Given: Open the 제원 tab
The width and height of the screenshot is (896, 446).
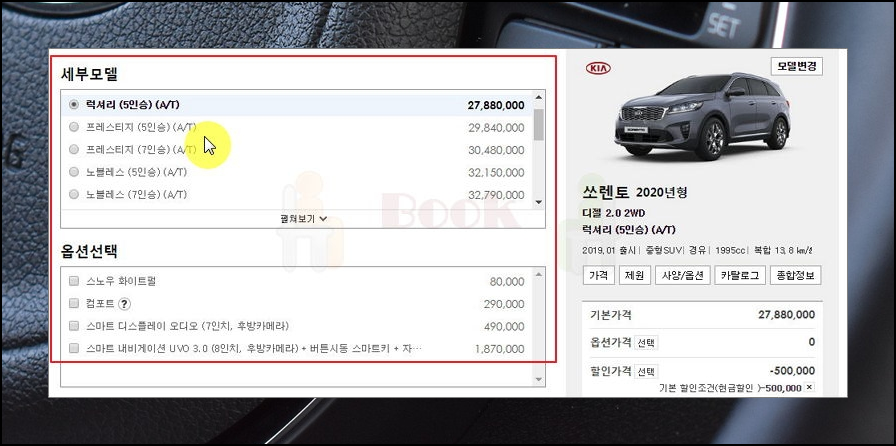Looking at the screenshot, I should (x=634, y=275).
